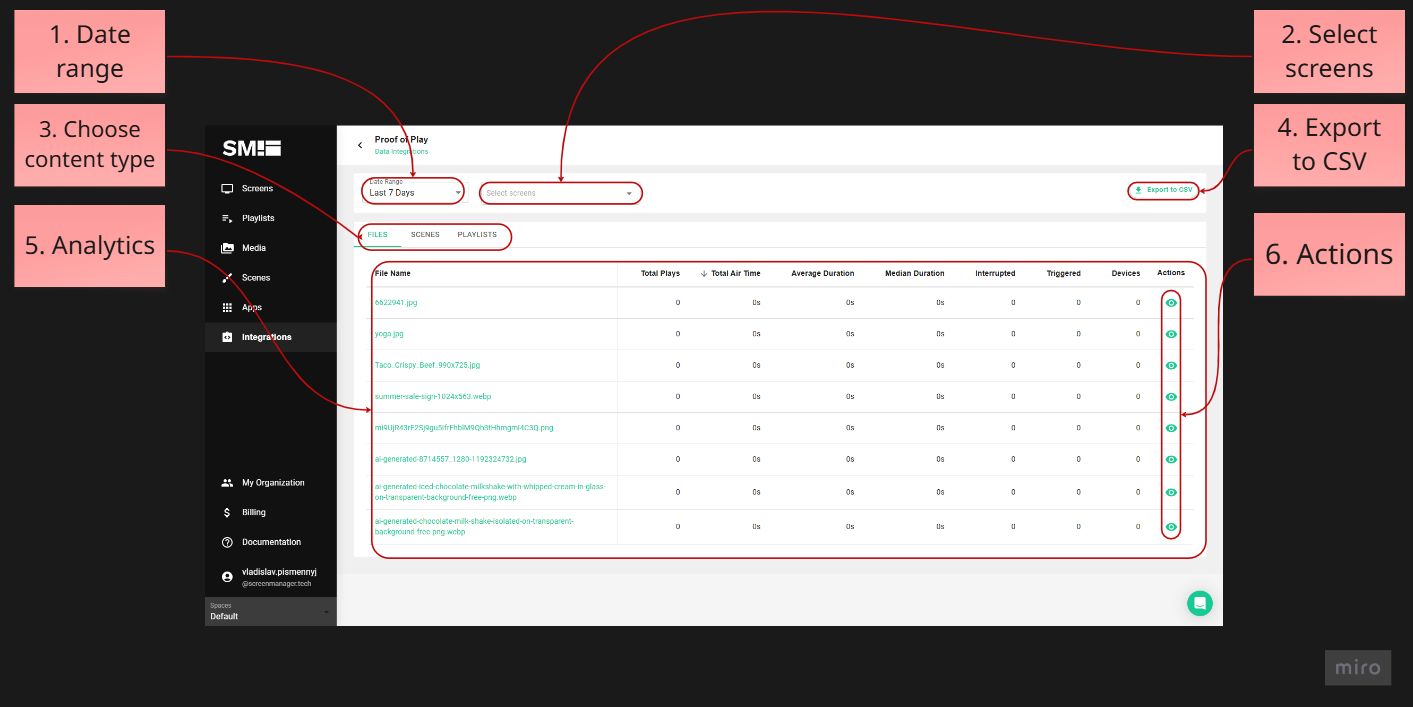Open the Documentation help icon

click(x=228, y=542)
